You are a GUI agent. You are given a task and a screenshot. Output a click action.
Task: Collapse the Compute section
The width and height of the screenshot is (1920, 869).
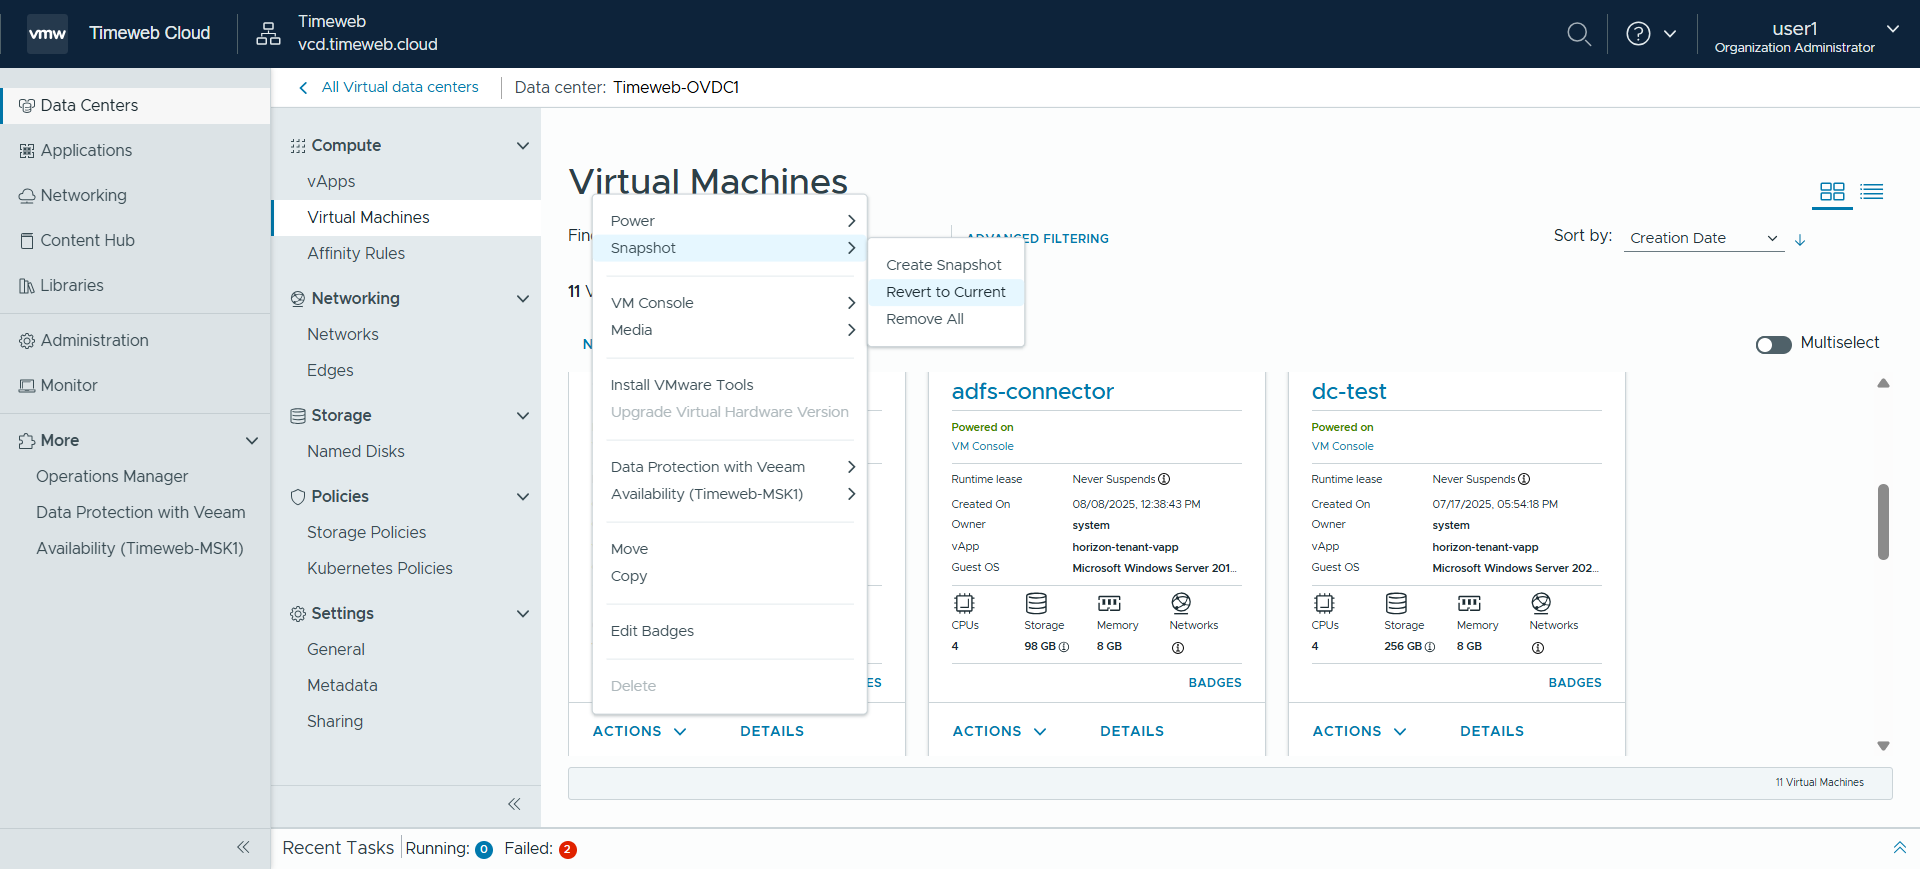(522, 146)
